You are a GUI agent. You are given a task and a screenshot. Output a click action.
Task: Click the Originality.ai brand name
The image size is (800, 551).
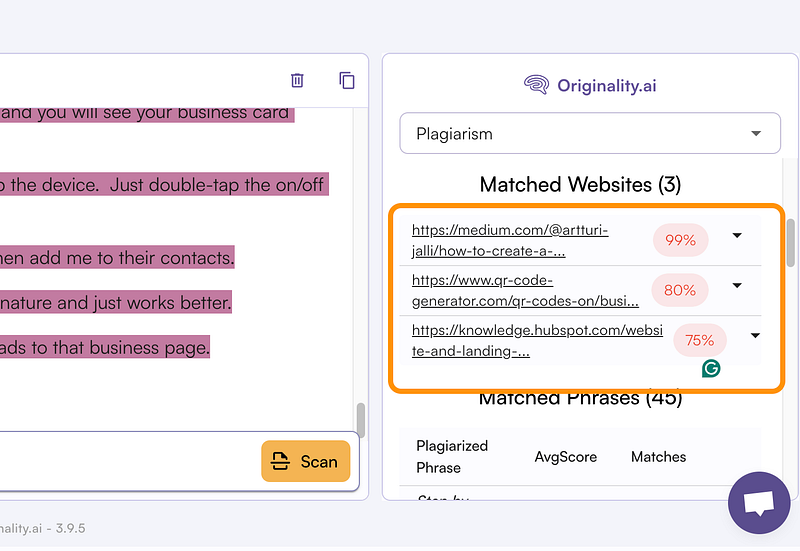click(x=606, y=85)
